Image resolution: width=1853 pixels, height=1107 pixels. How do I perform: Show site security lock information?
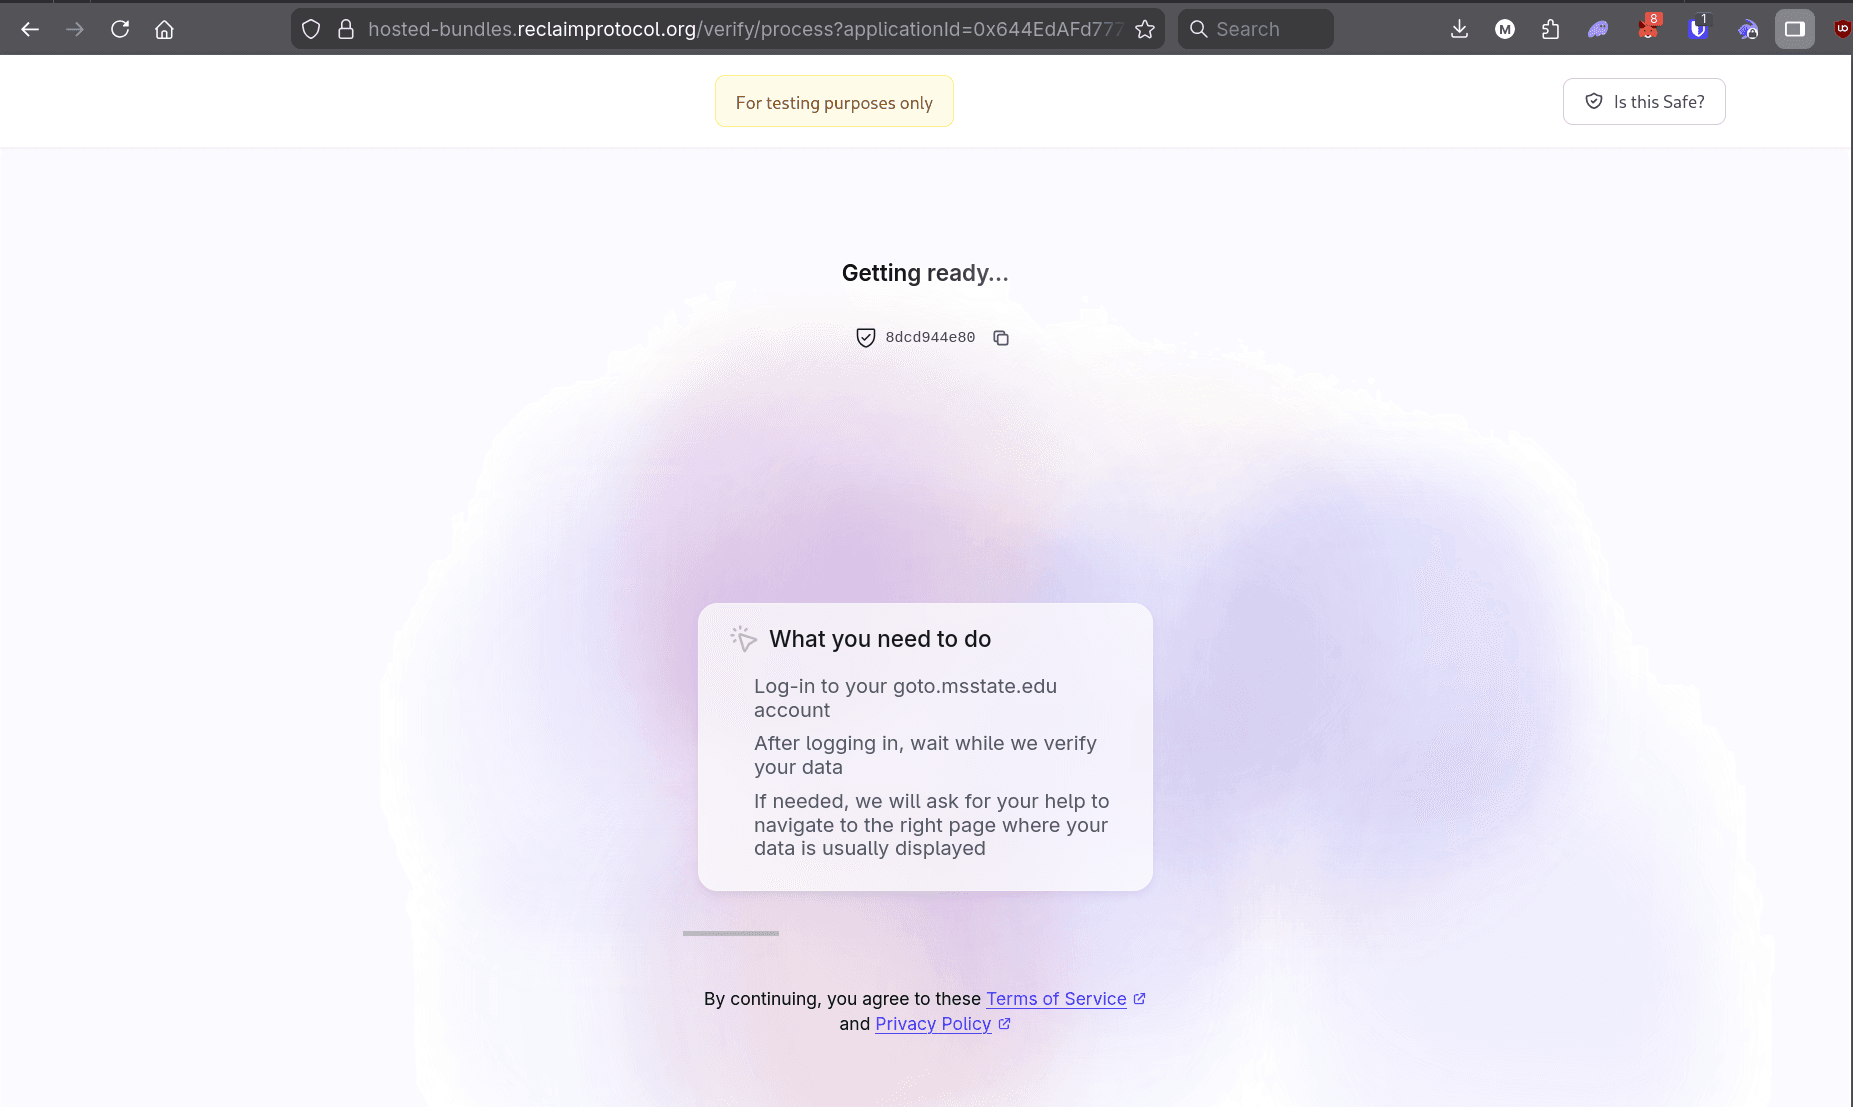click(346, 29)
